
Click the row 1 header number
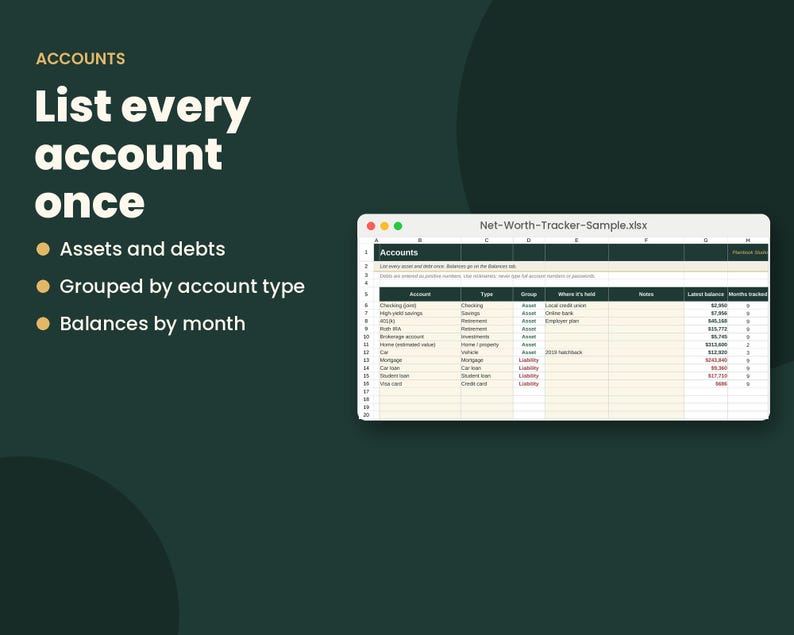point(366,252)
